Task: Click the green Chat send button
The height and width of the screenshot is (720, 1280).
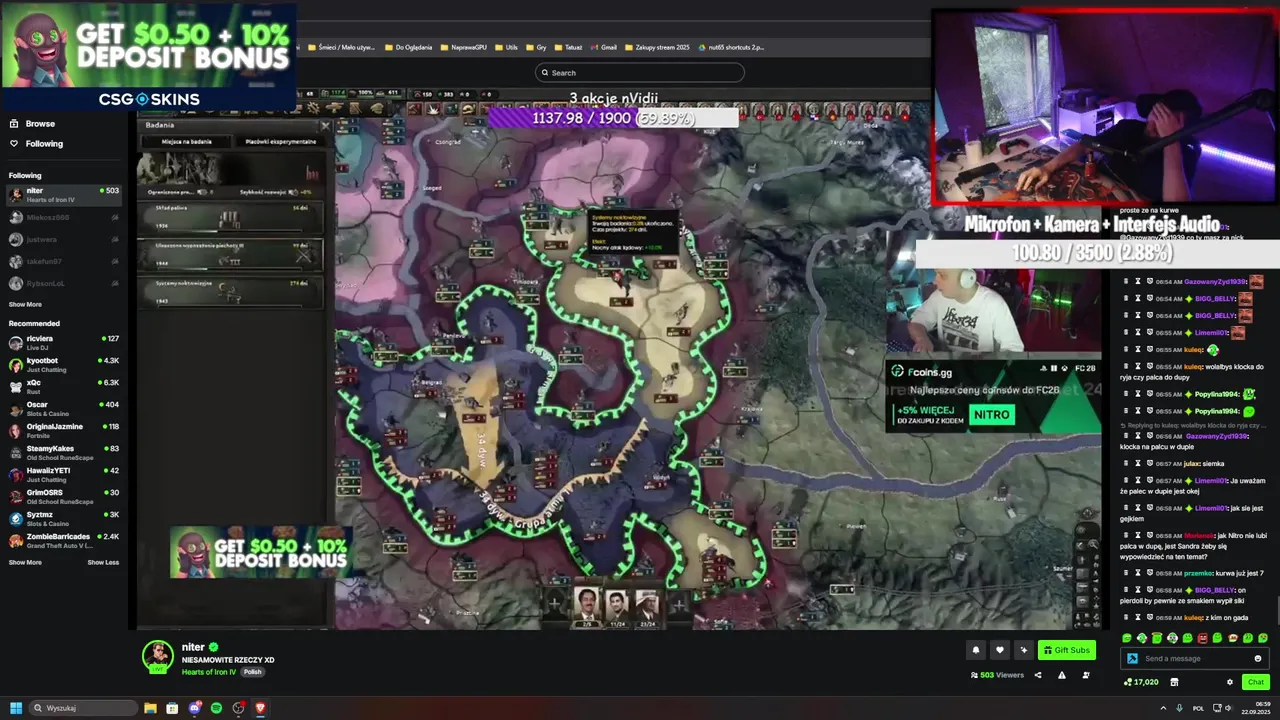Action: coord(1256,682)
